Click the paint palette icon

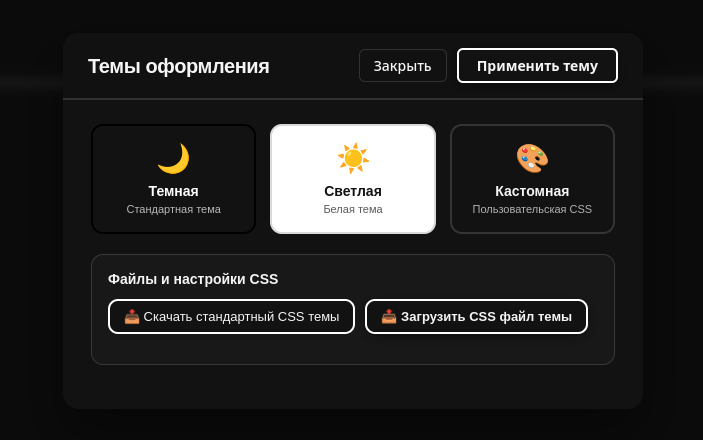(x=532, y=158)
